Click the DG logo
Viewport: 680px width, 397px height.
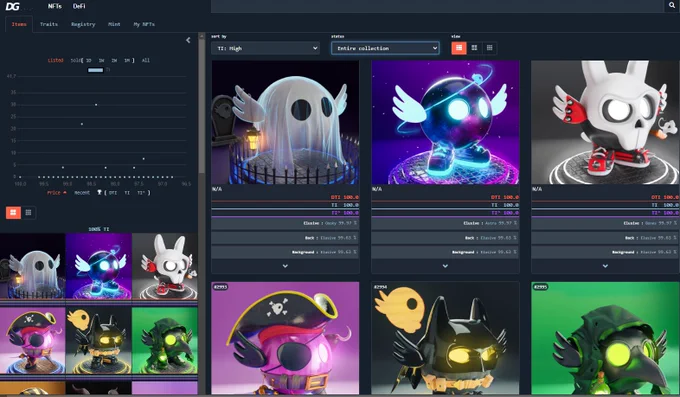pyautogui.click(x=13, y=6)
